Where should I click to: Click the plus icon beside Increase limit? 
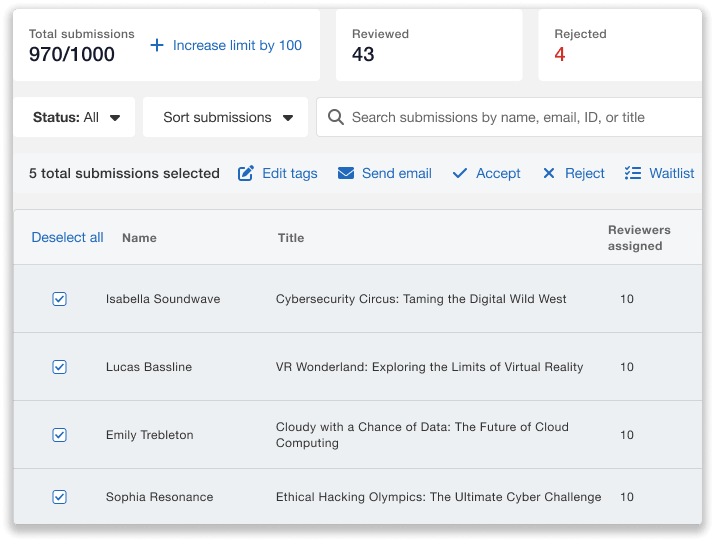(157, 45)
